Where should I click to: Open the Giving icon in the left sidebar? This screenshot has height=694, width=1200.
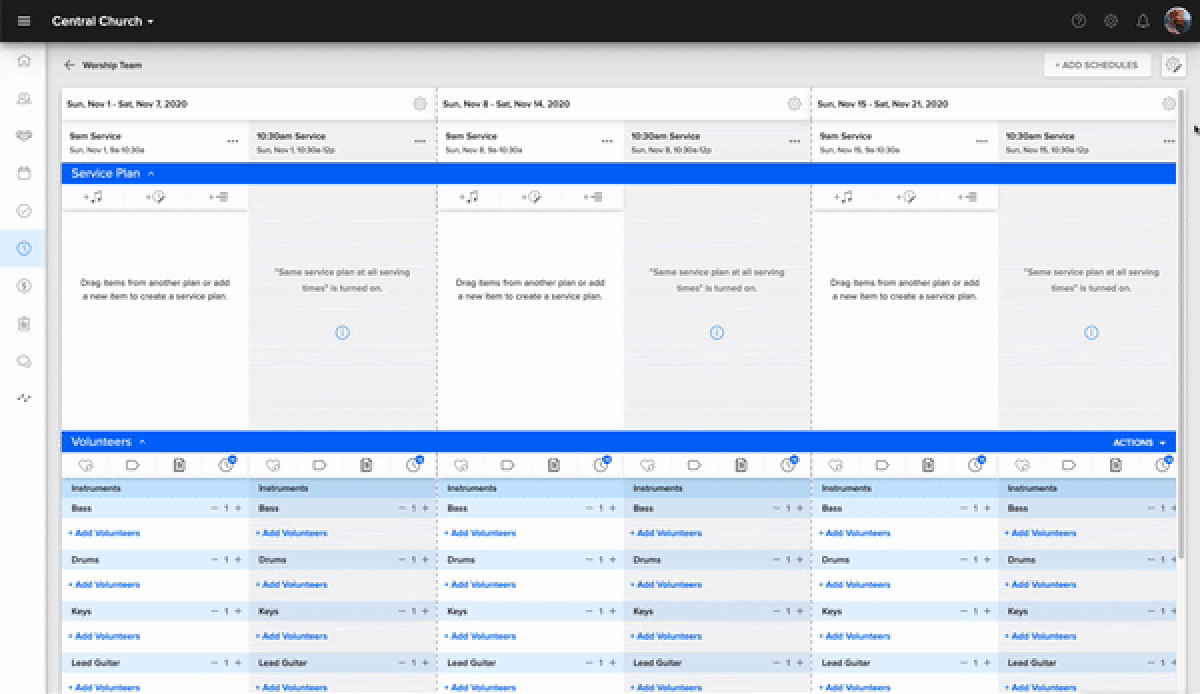click(23, 287)
